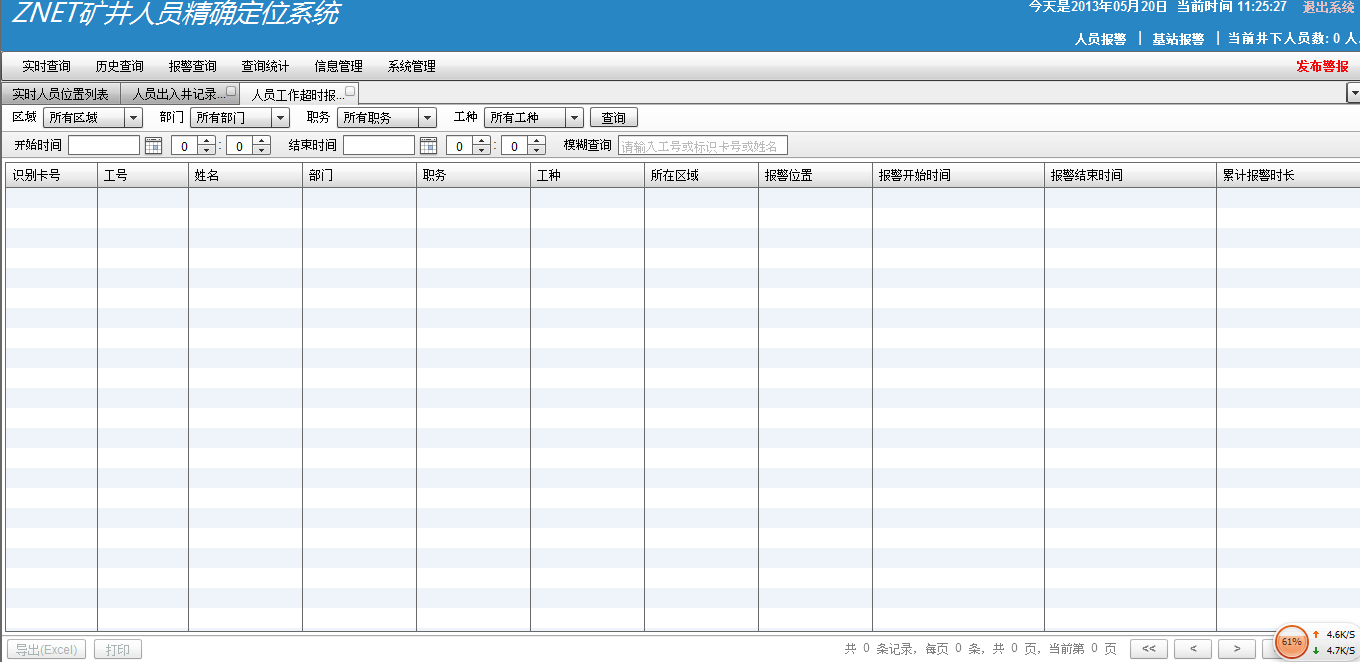Open the 职务 dropdown showing 所有职务
Viewport: 1360px width, 662px height.
428,118
